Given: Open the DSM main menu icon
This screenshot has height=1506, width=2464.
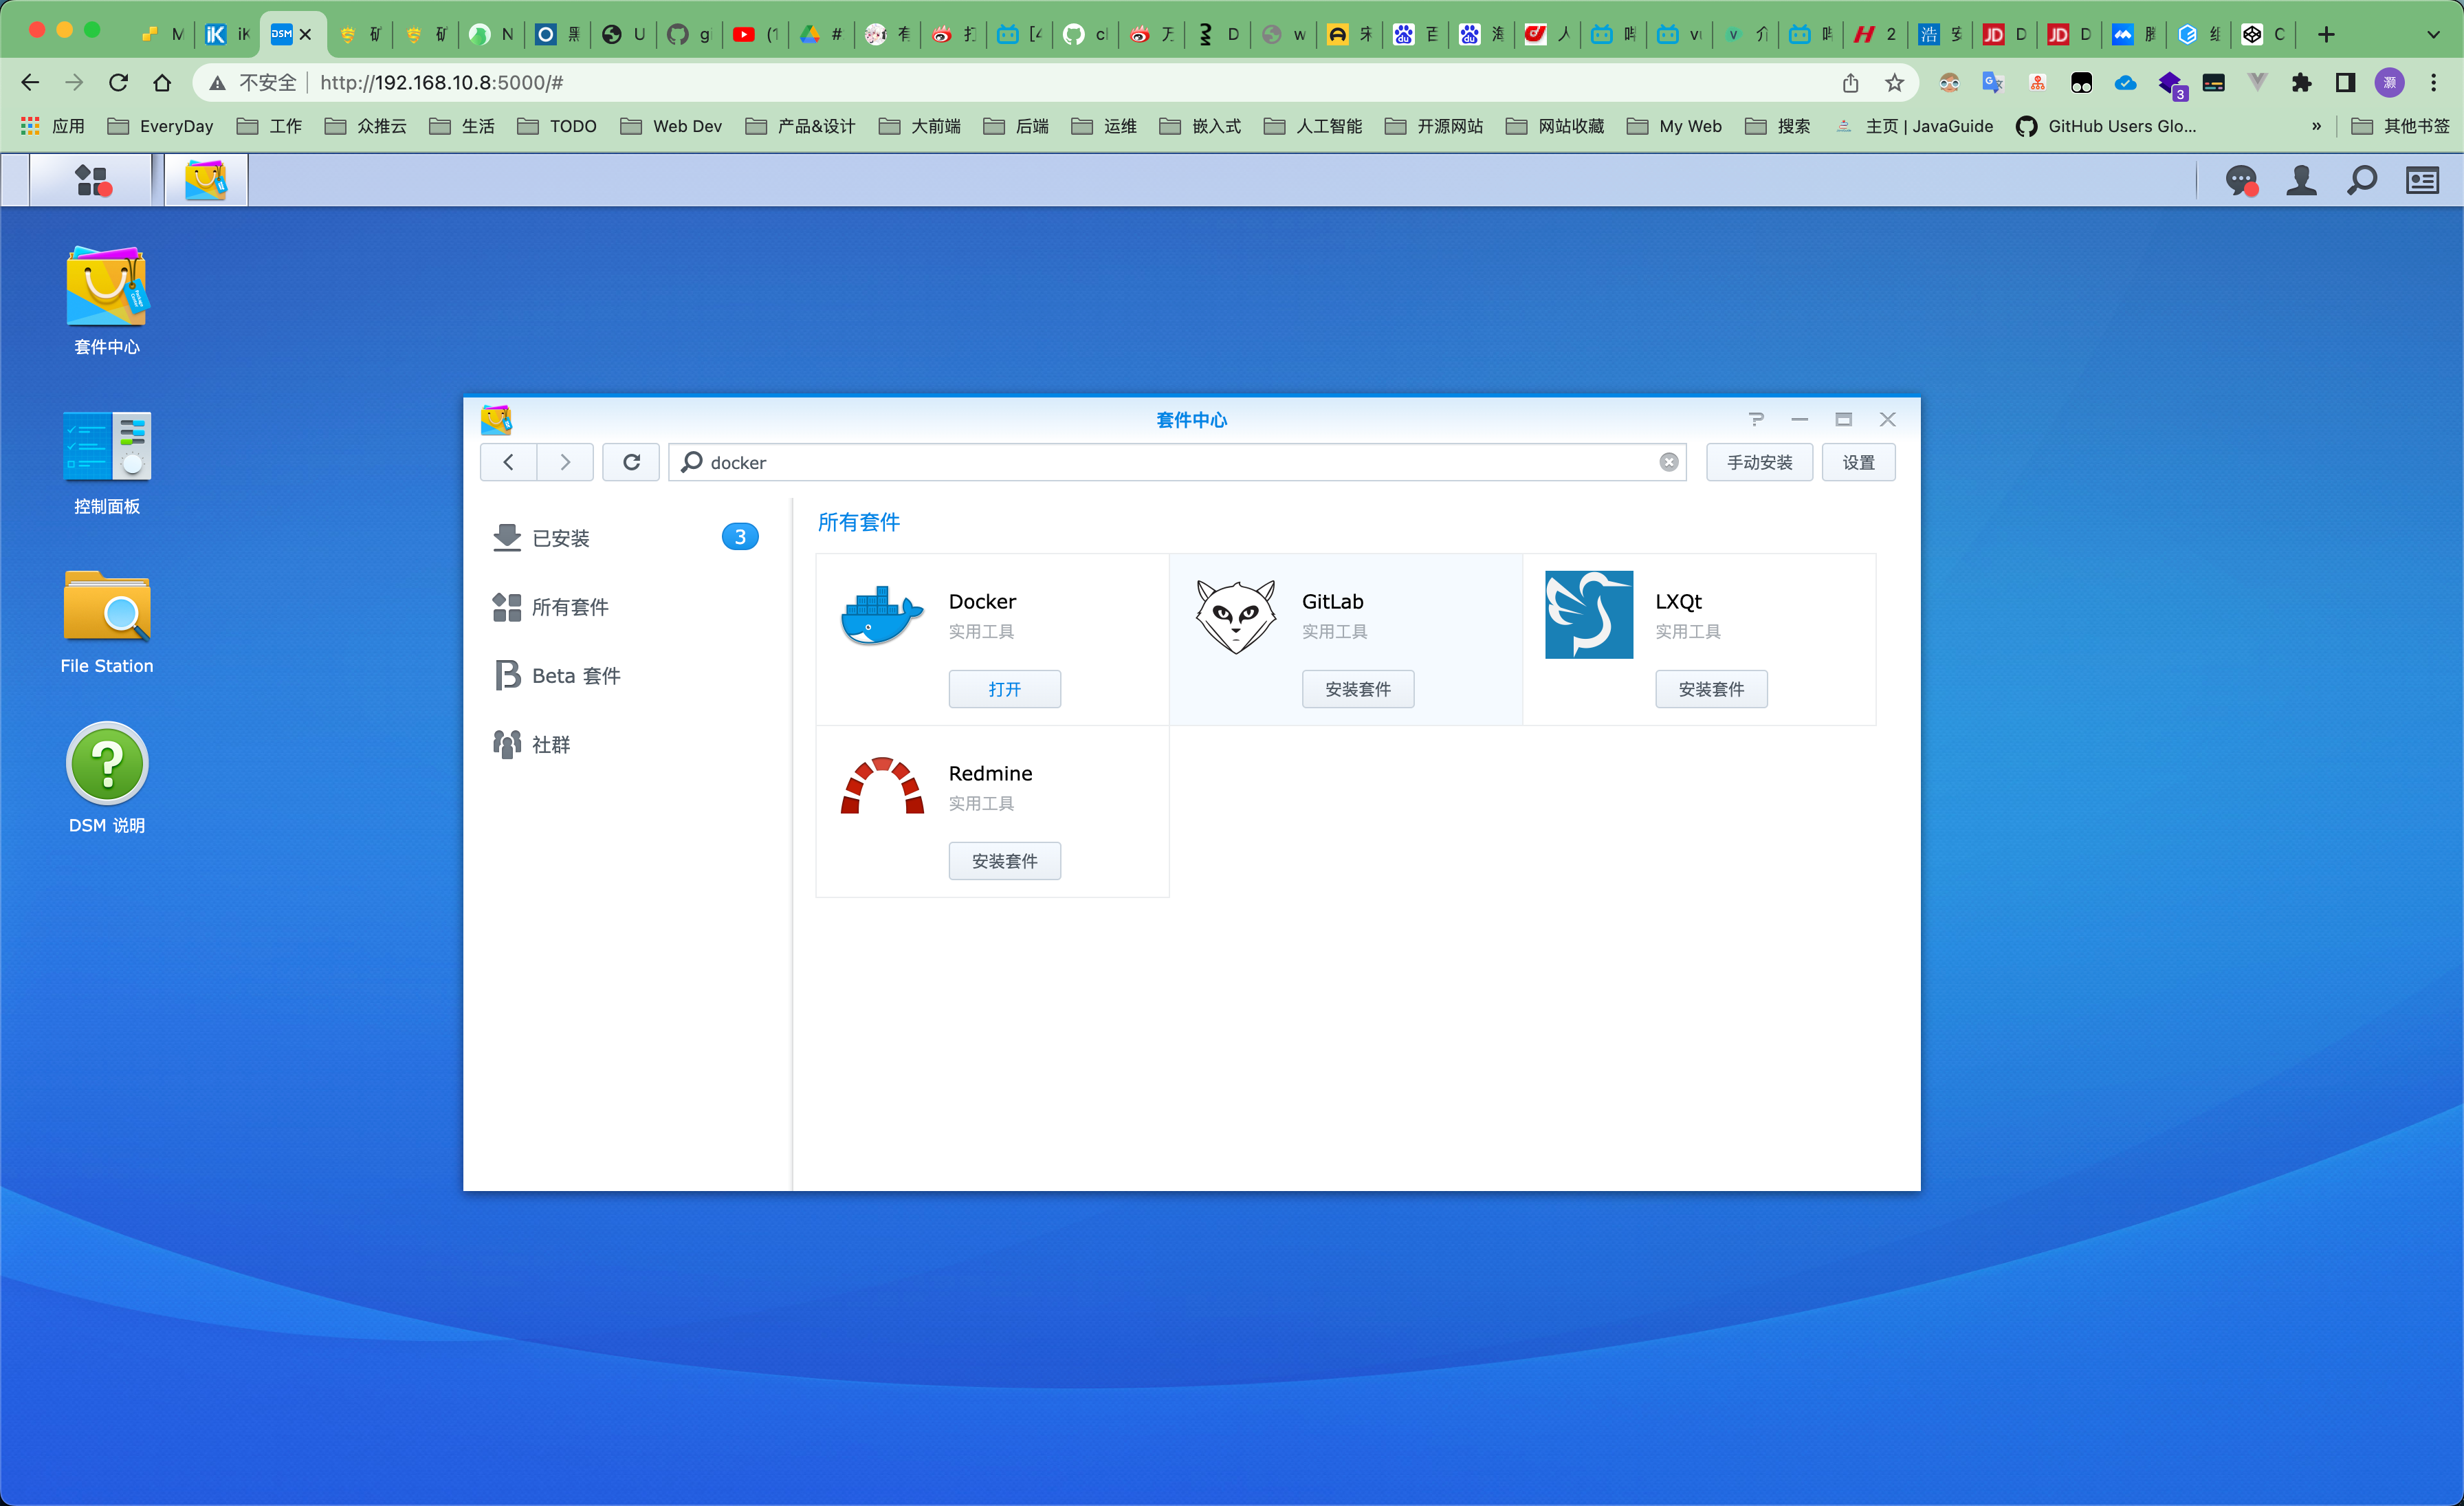Looking at the screenshot, I should coord(92,180).
